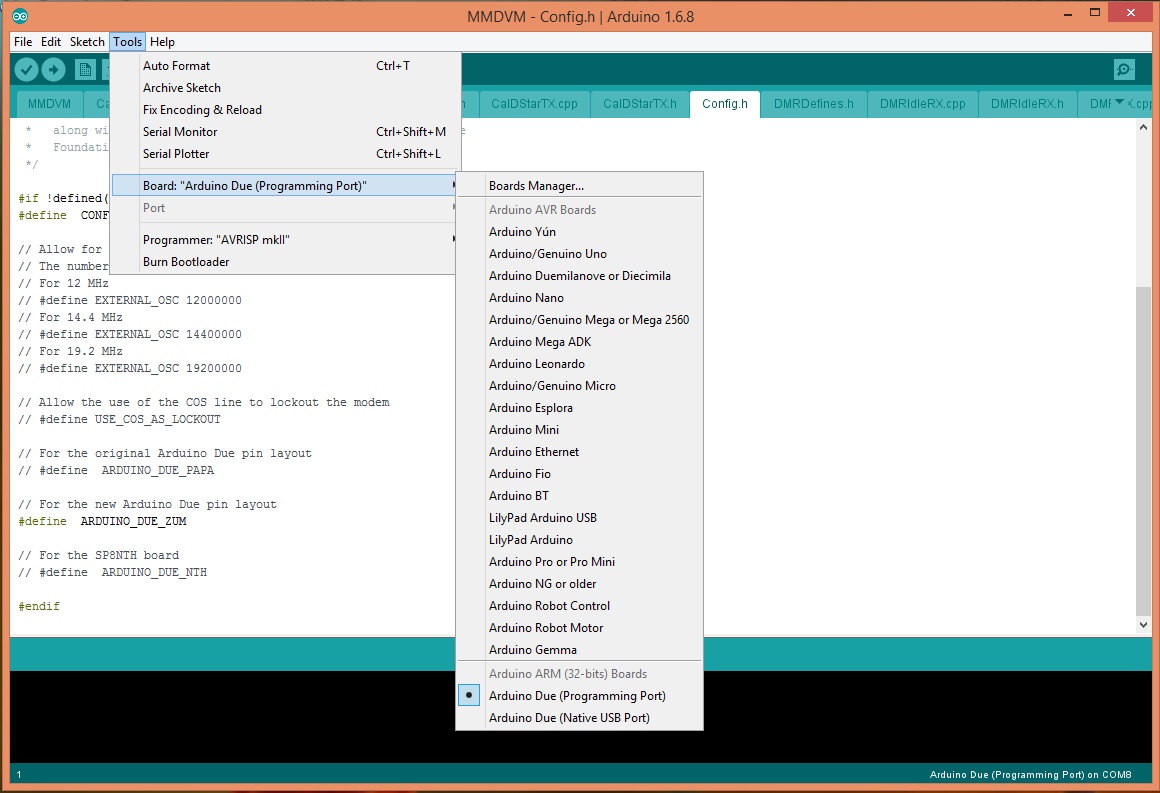Switch to the Config.h tab
The image size is (1160, 793).
tap(725, 104)
